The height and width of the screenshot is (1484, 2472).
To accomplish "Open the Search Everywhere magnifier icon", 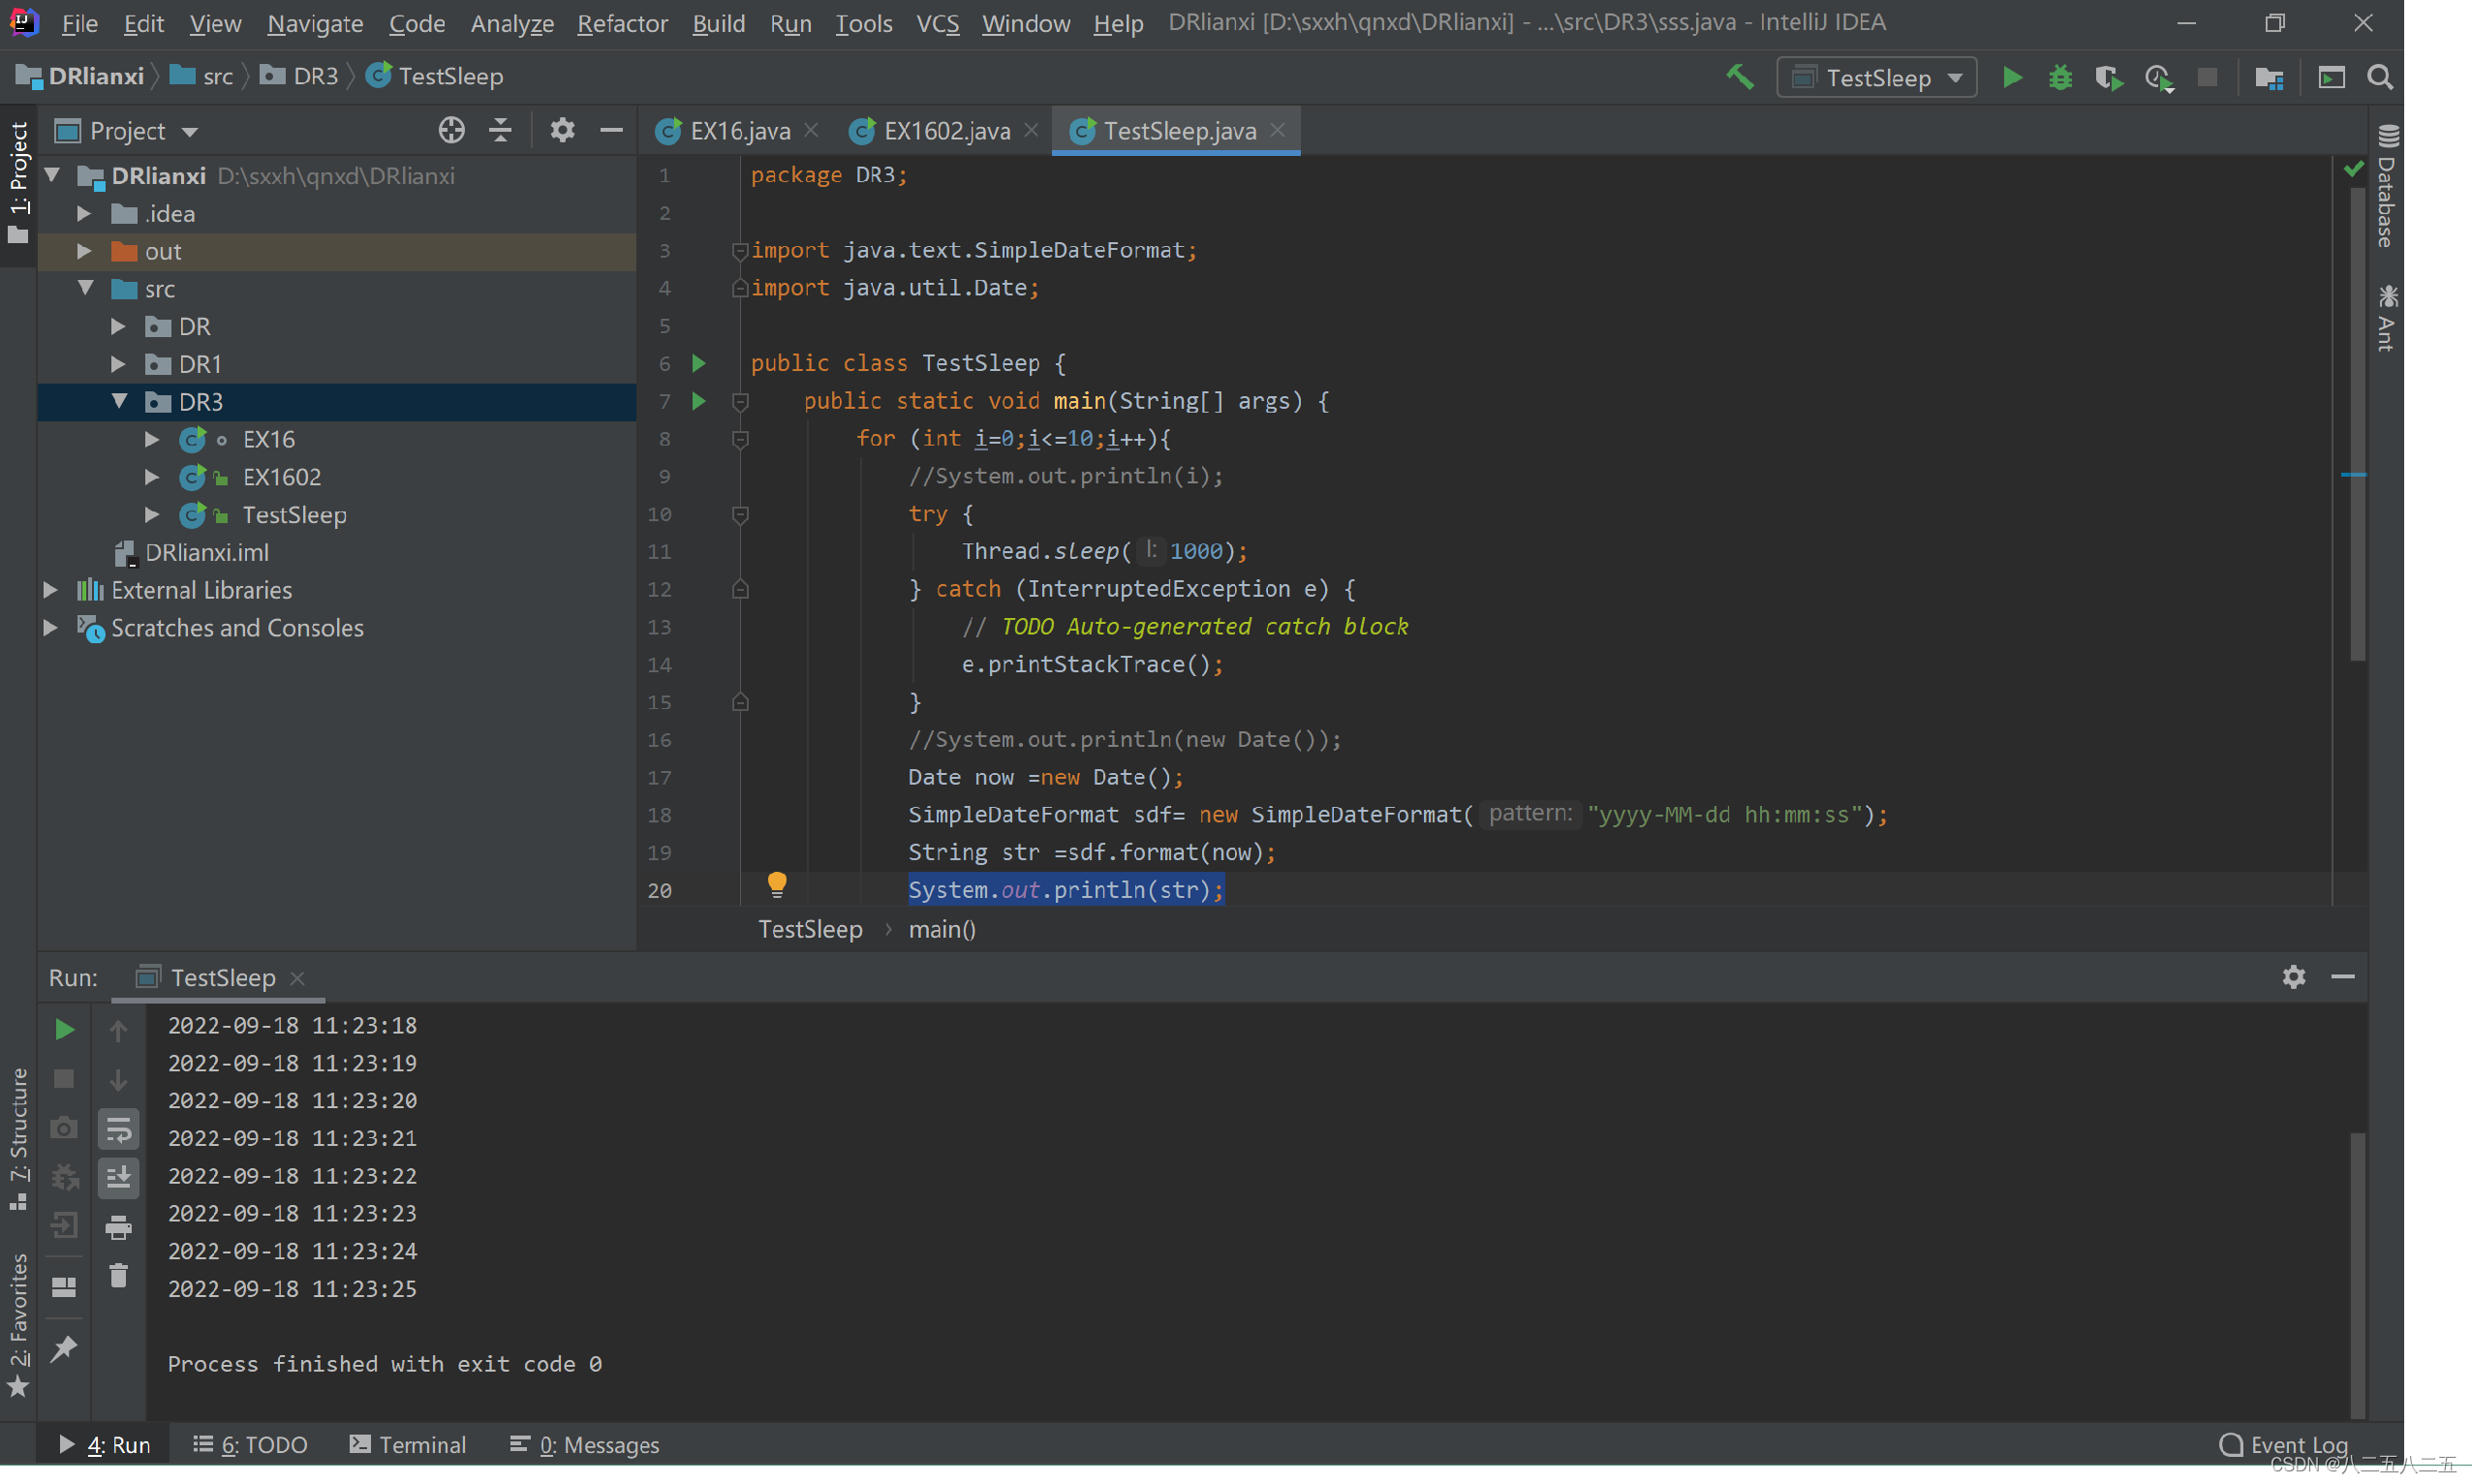I will coord(2380,77).
